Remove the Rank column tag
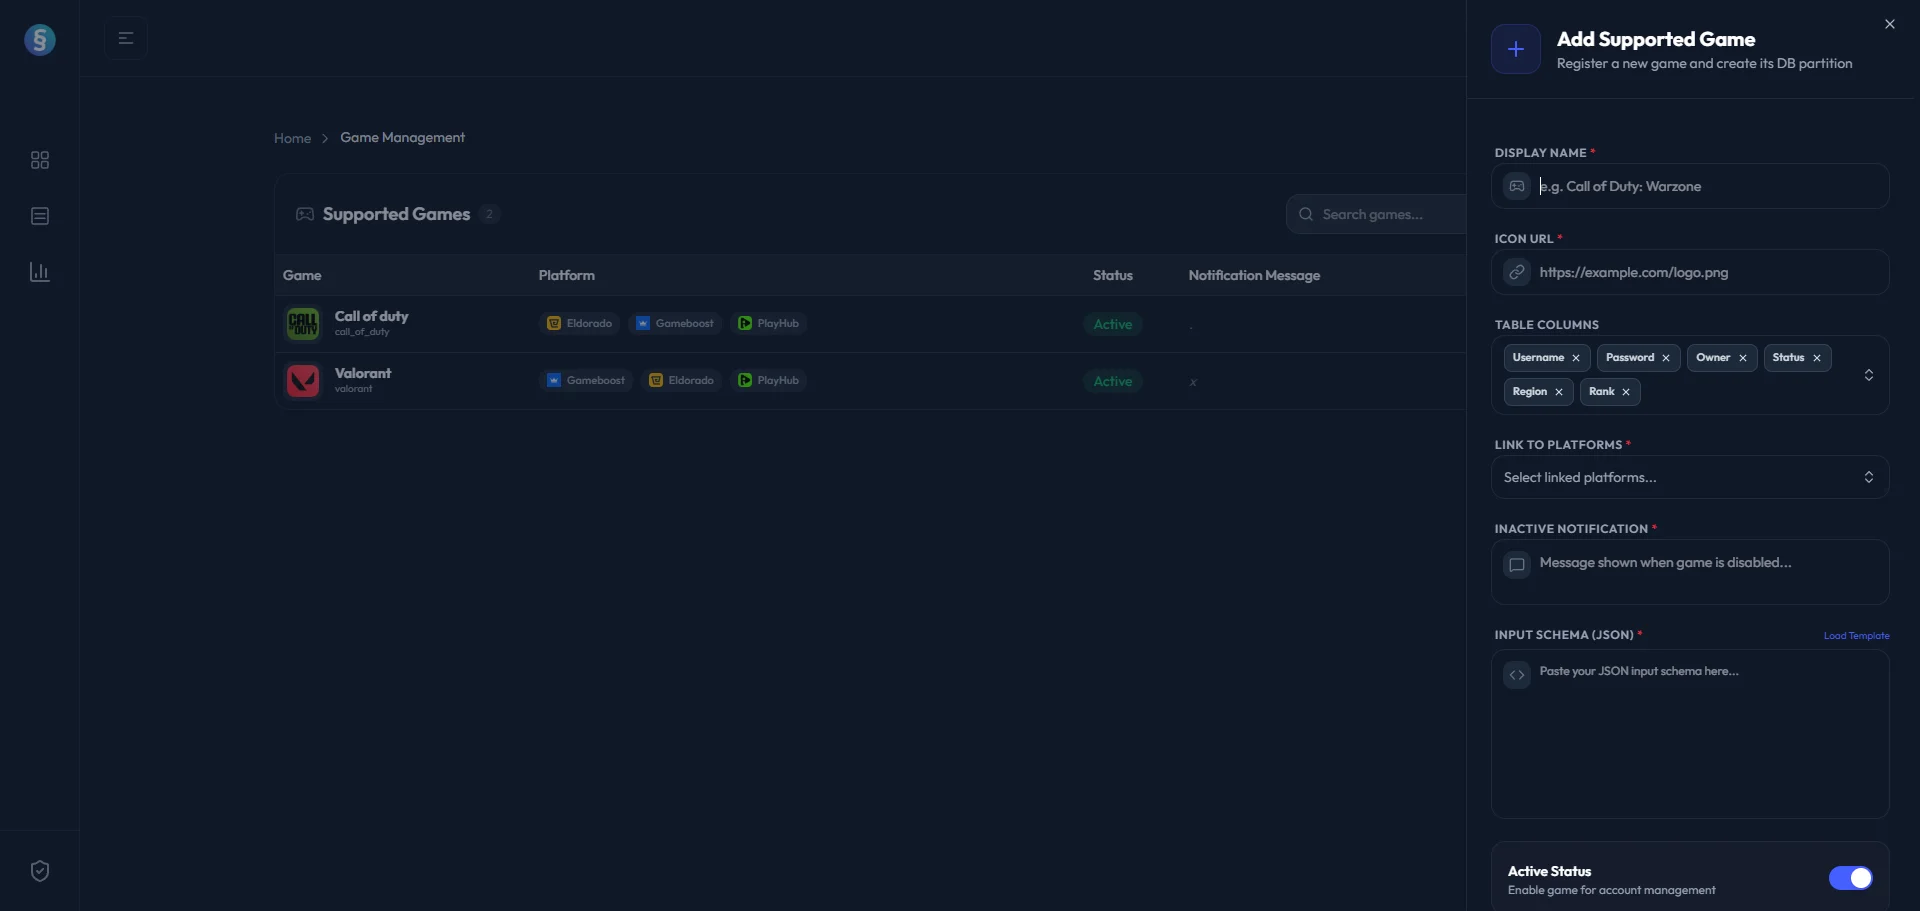1920x911 pixels. pos(1626,392)
